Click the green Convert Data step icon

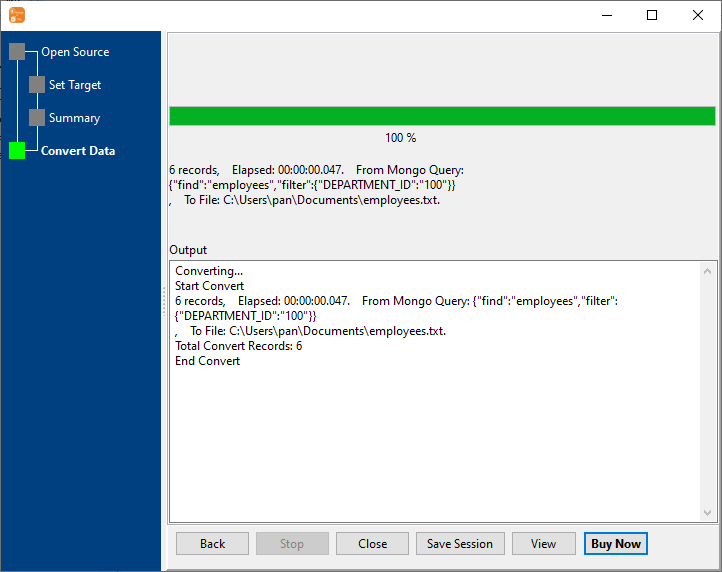(17, 151)
